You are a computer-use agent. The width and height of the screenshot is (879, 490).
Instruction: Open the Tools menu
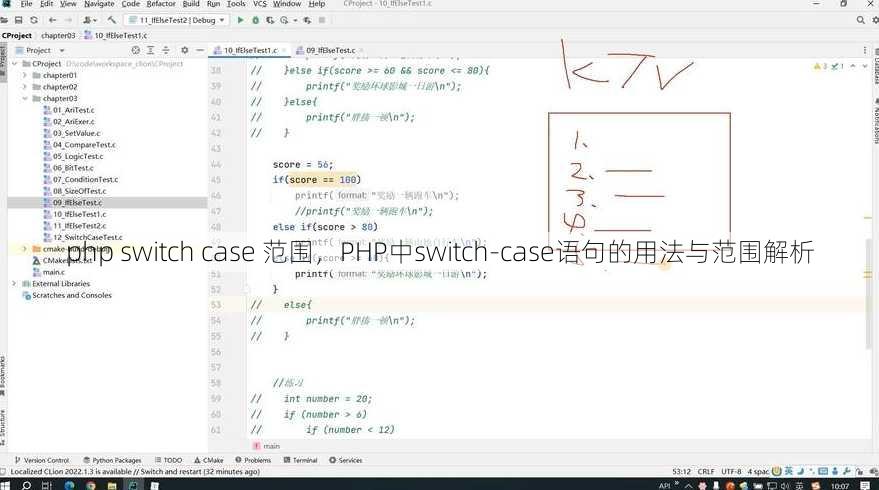click(x=236, y=4)
